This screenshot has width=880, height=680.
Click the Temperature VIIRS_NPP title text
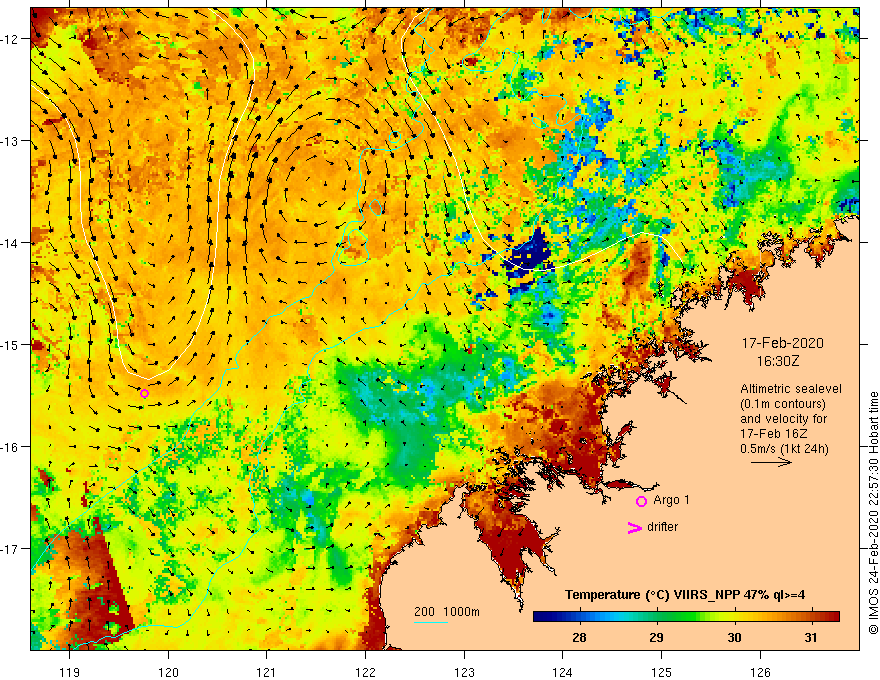pos(685,595)
